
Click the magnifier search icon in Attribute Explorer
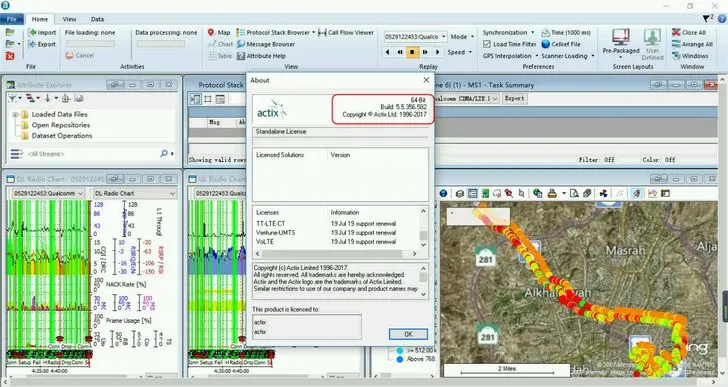point(164,153)
